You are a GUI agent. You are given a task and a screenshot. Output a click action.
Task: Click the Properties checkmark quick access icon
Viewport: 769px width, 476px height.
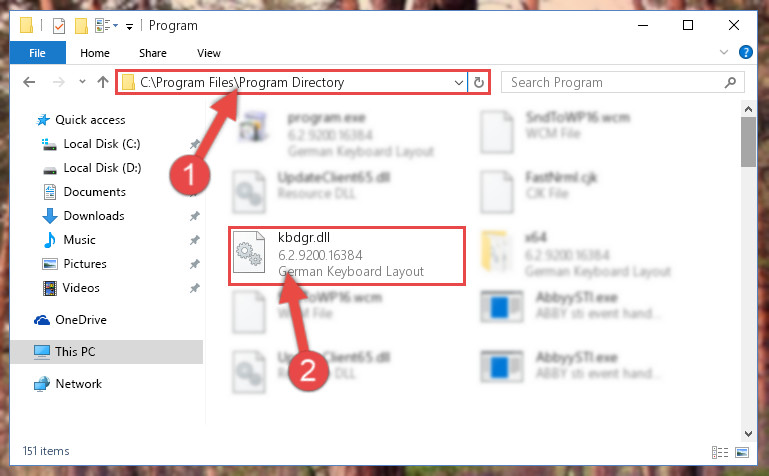[x=59, y=25]
